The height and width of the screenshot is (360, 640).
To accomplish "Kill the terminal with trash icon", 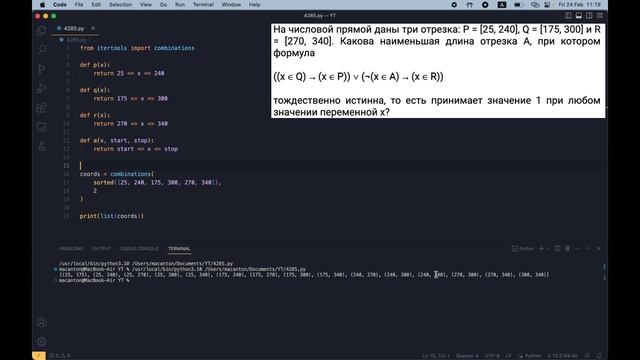I will tap(567, 249).
